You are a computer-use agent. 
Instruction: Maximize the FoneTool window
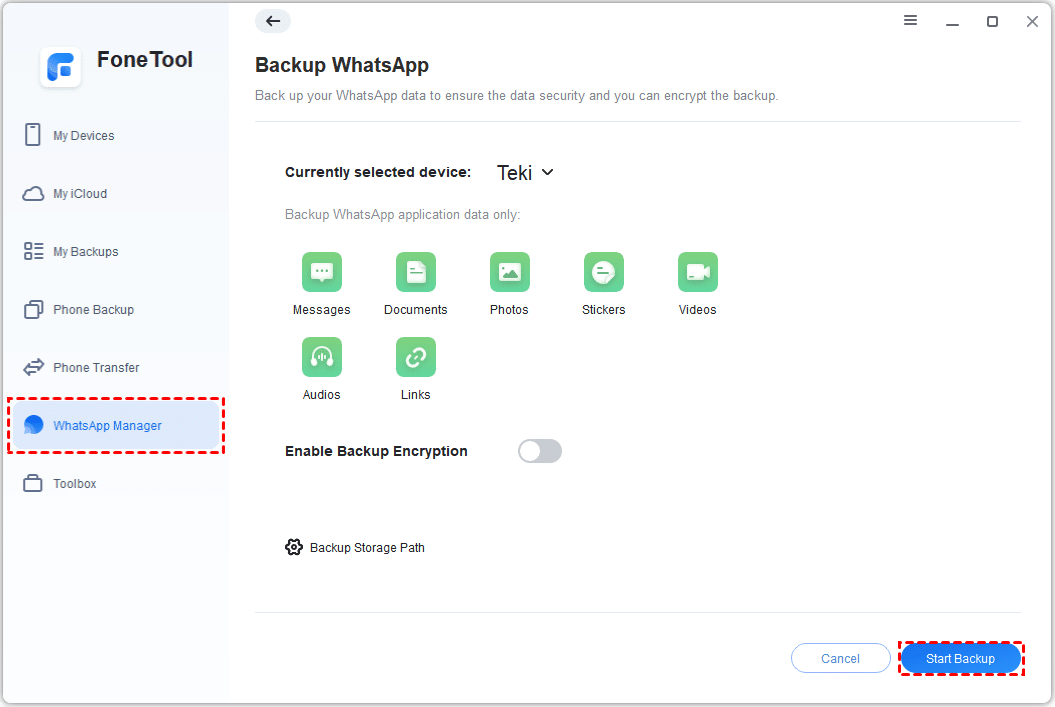pos(992,22)
